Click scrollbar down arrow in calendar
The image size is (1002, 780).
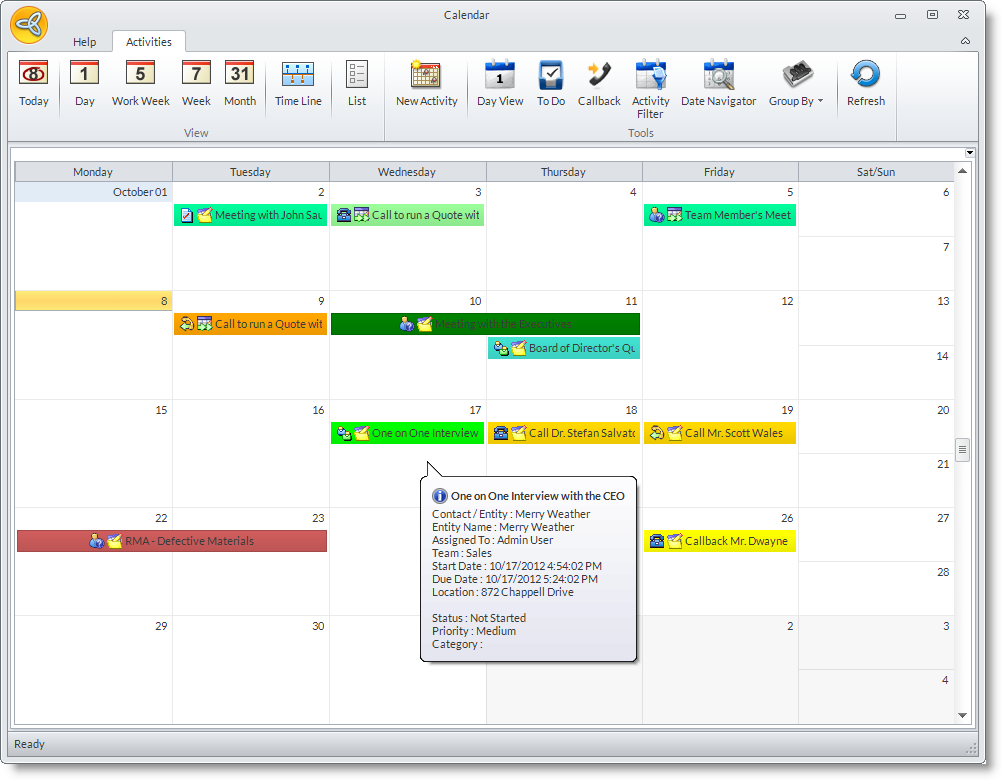coord(962,715)
